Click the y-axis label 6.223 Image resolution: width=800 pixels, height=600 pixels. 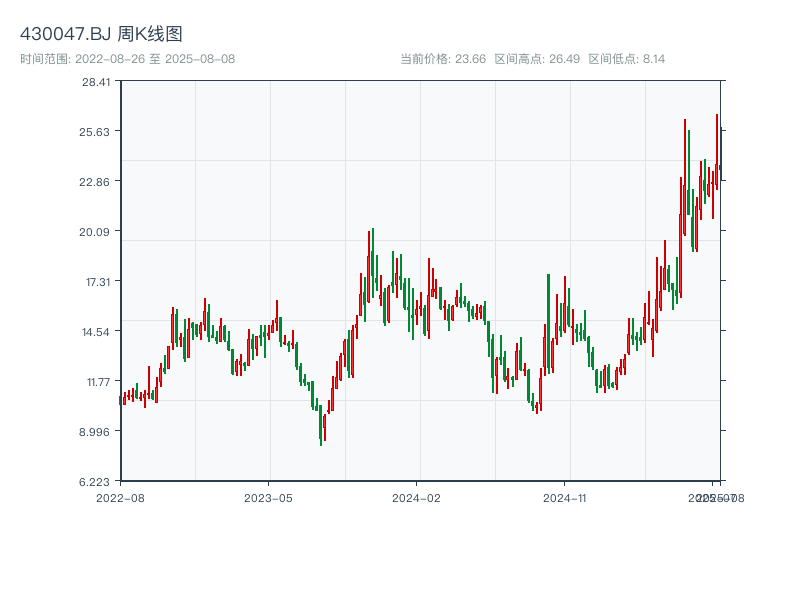[x=94, y=482]
